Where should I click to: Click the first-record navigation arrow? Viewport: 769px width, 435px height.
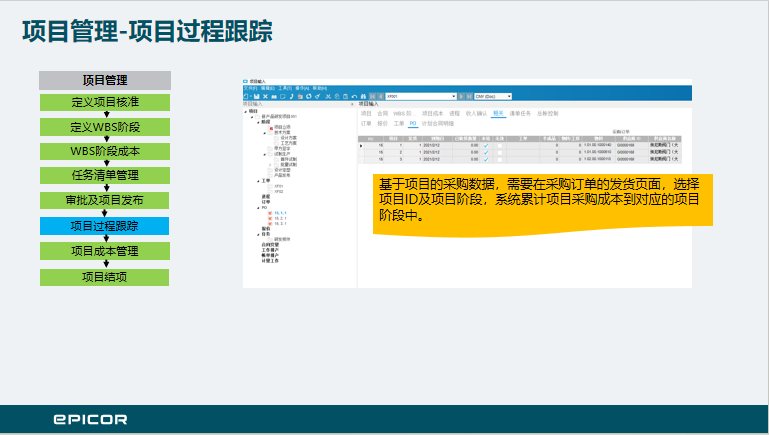tap(370, 96)
